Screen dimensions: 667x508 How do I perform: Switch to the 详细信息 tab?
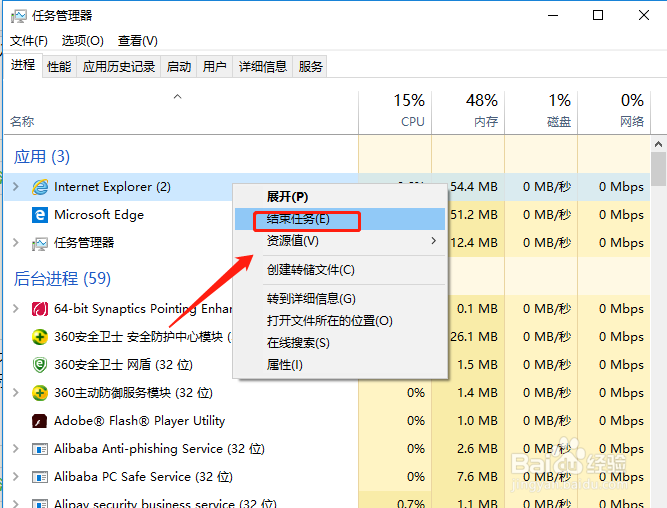(x=262, y=66)
